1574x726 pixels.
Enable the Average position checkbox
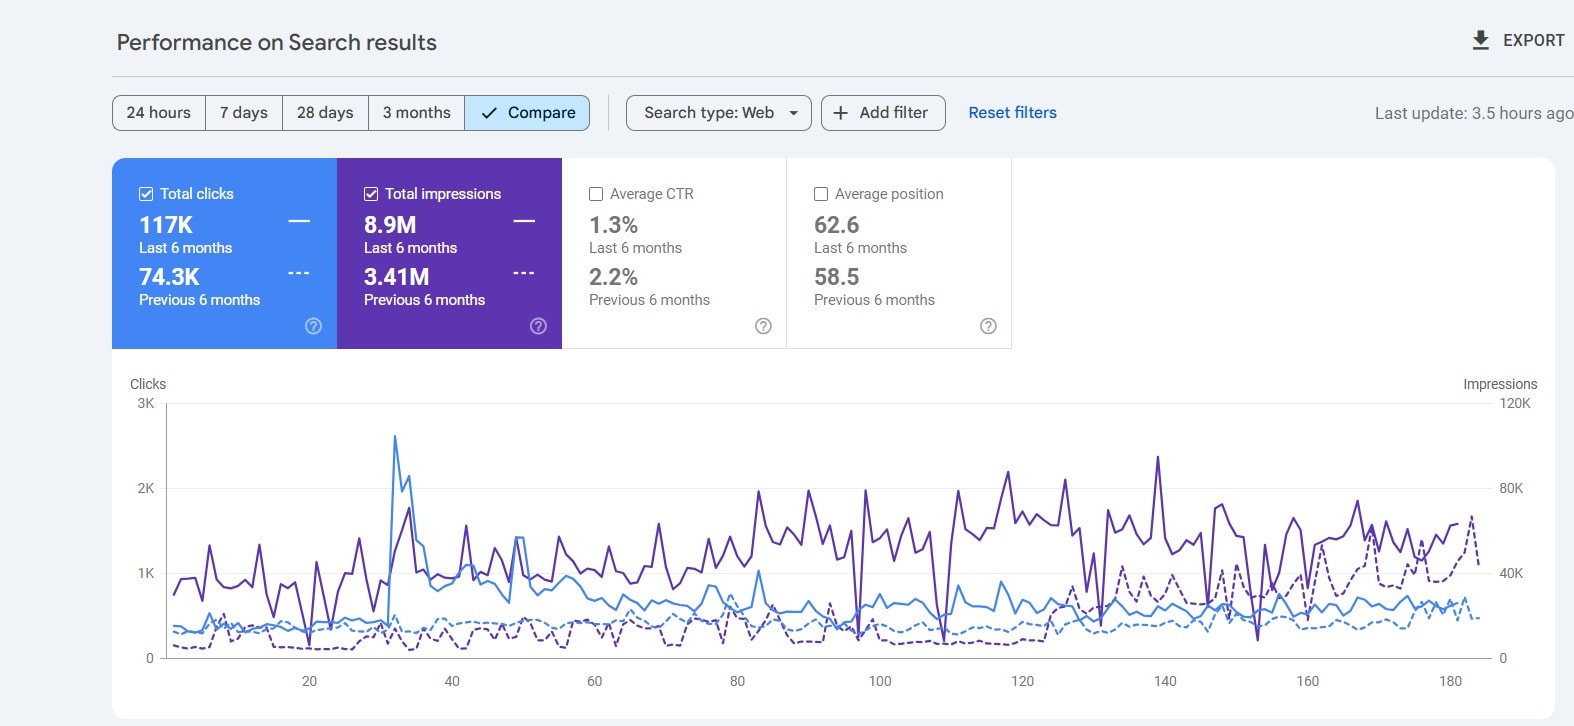click(821, 194)
